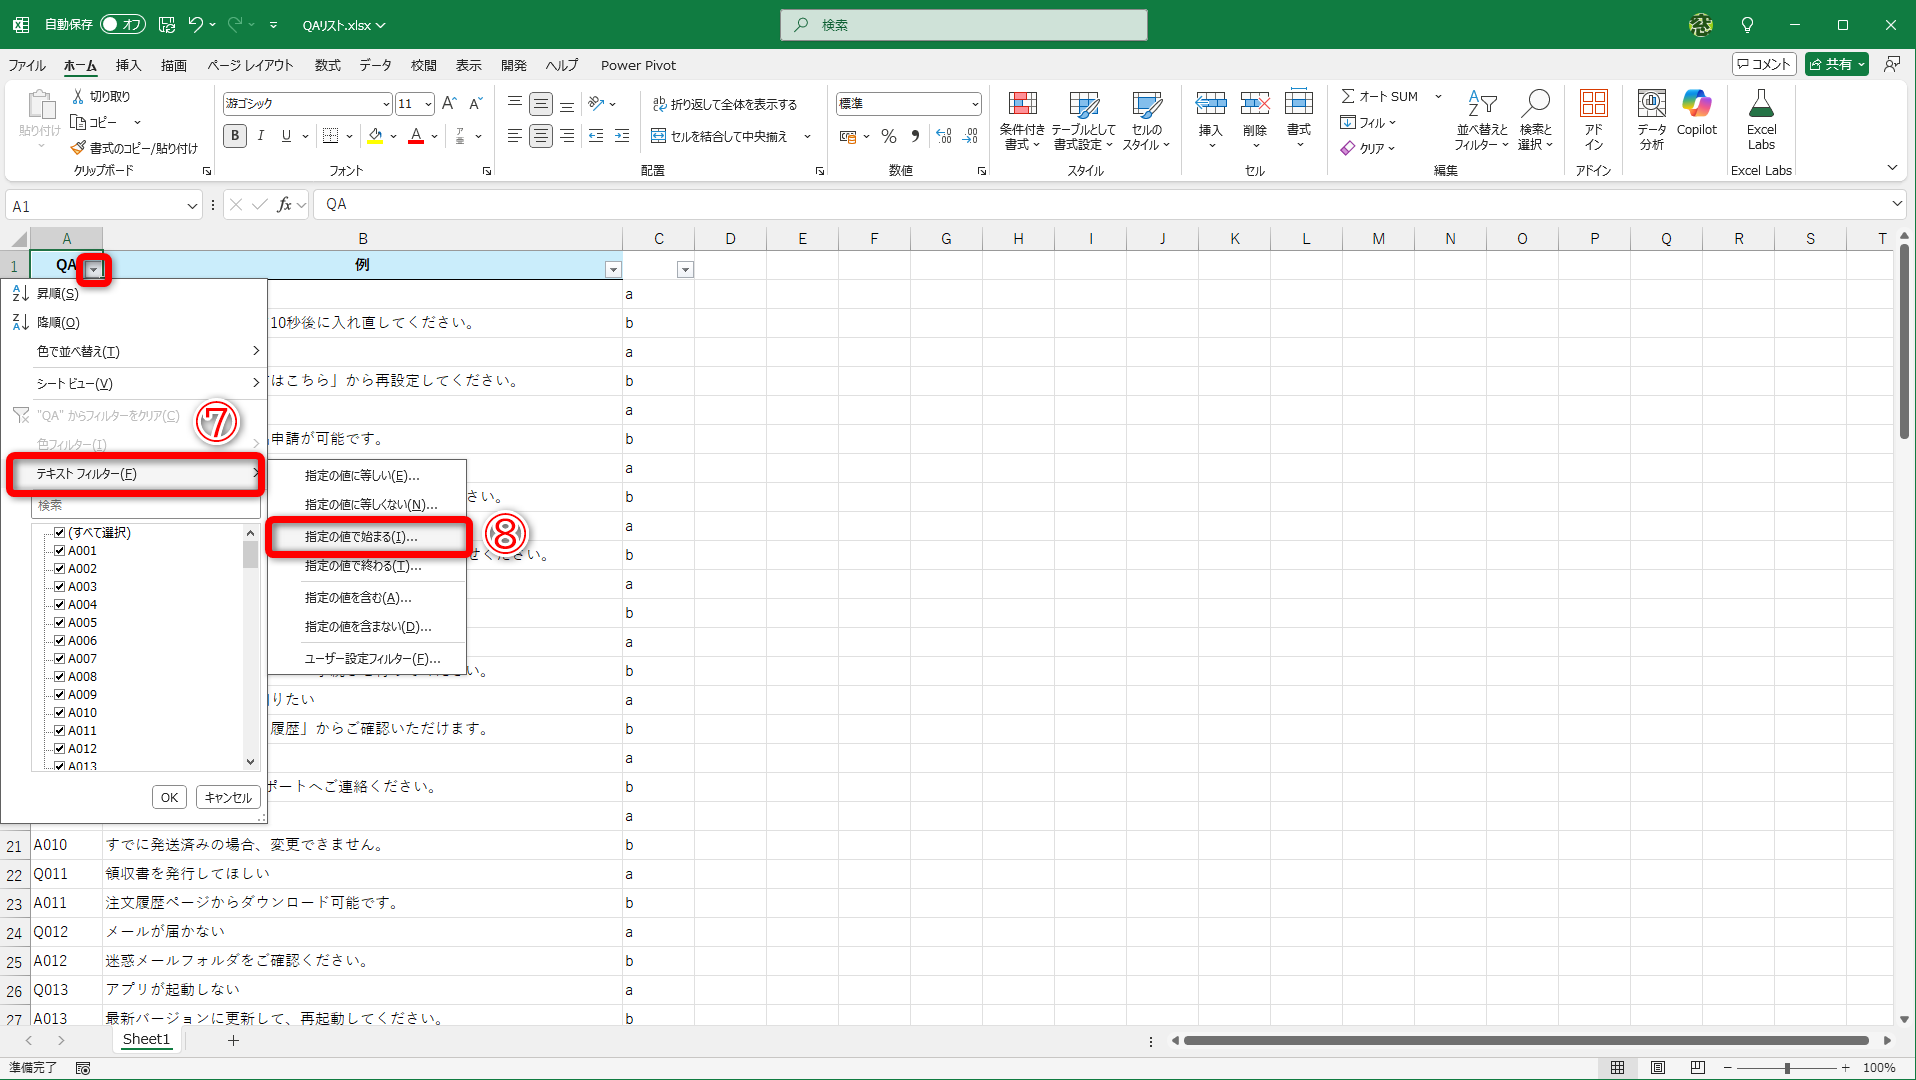The image size is (1916, 1080).
Task: Collapse the ribbon with the chevron
Action: tap(1892, 168)
